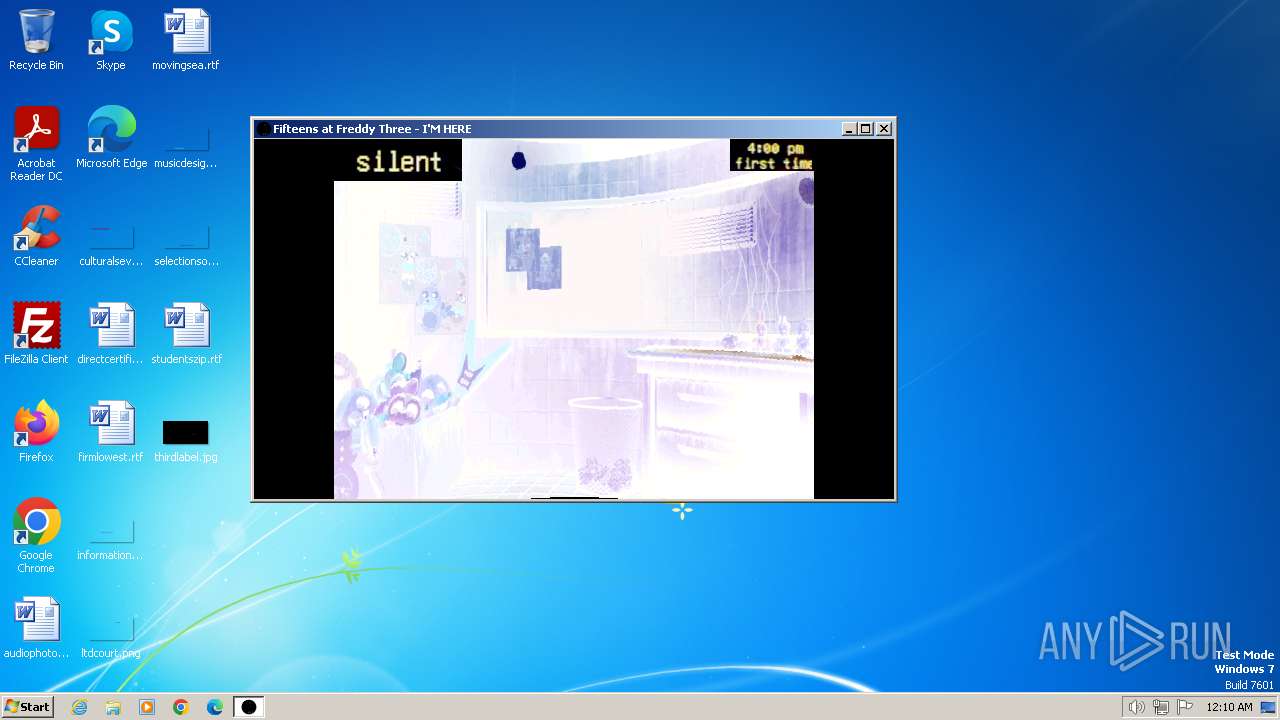Click the volume speaker tray icon

coord(1136,707)
